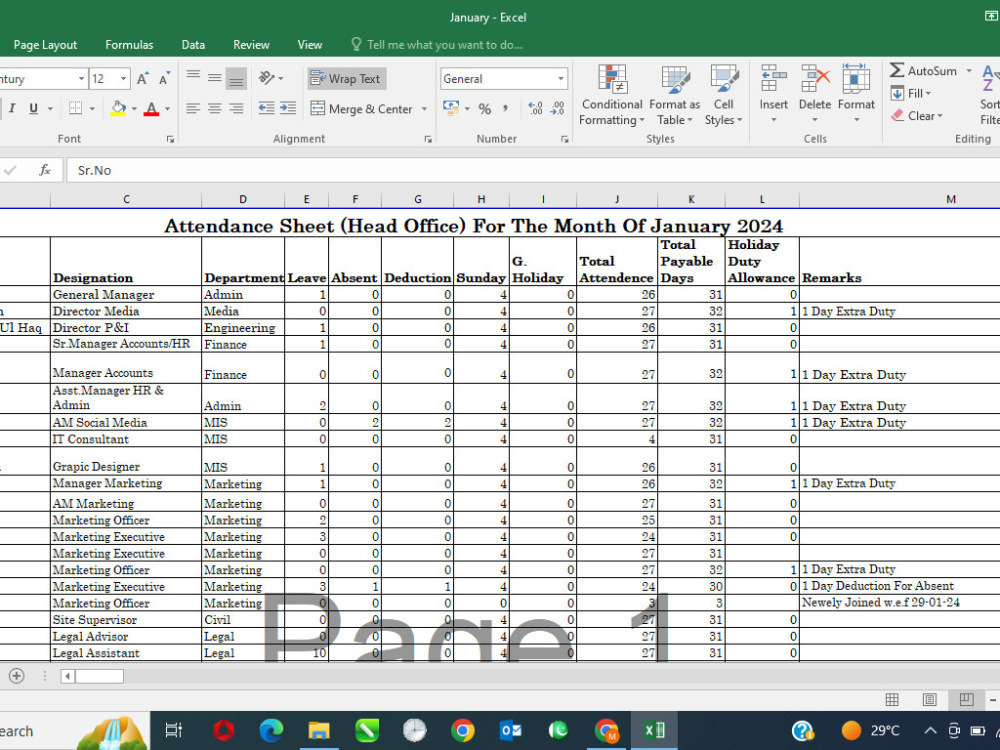Click AutoSum
This screenshot has height=750, width=1000.
(x=923, y=71)
